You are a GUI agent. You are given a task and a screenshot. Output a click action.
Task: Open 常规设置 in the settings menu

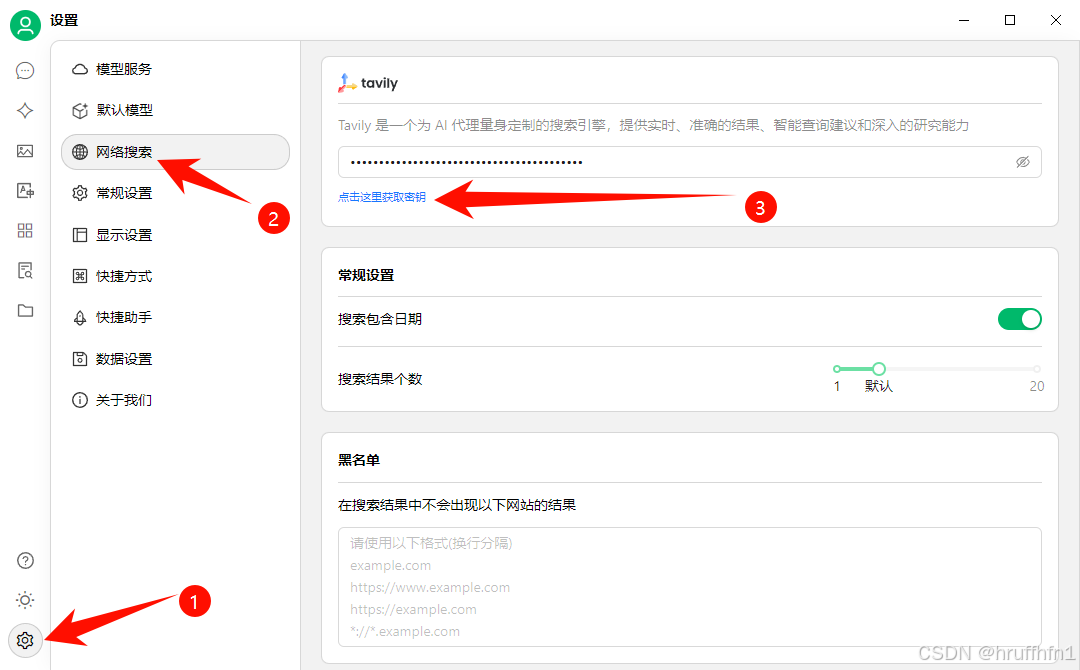click(x=175, y=193)
